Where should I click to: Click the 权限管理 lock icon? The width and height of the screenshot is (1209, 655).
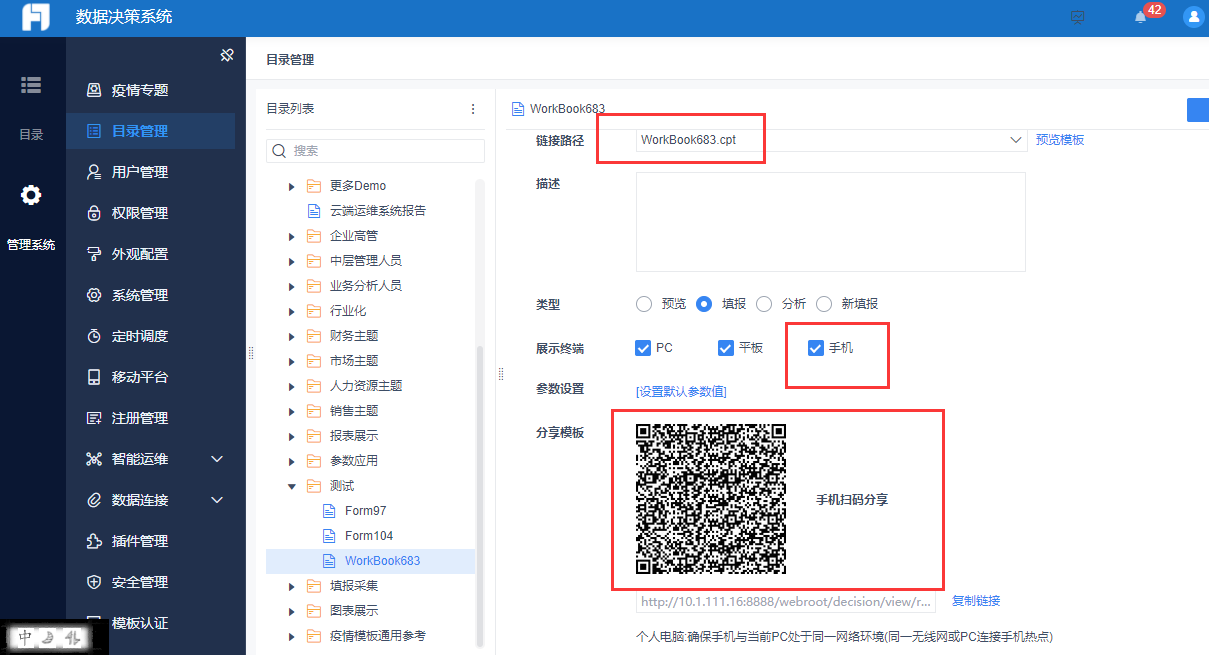pos(94,213)
